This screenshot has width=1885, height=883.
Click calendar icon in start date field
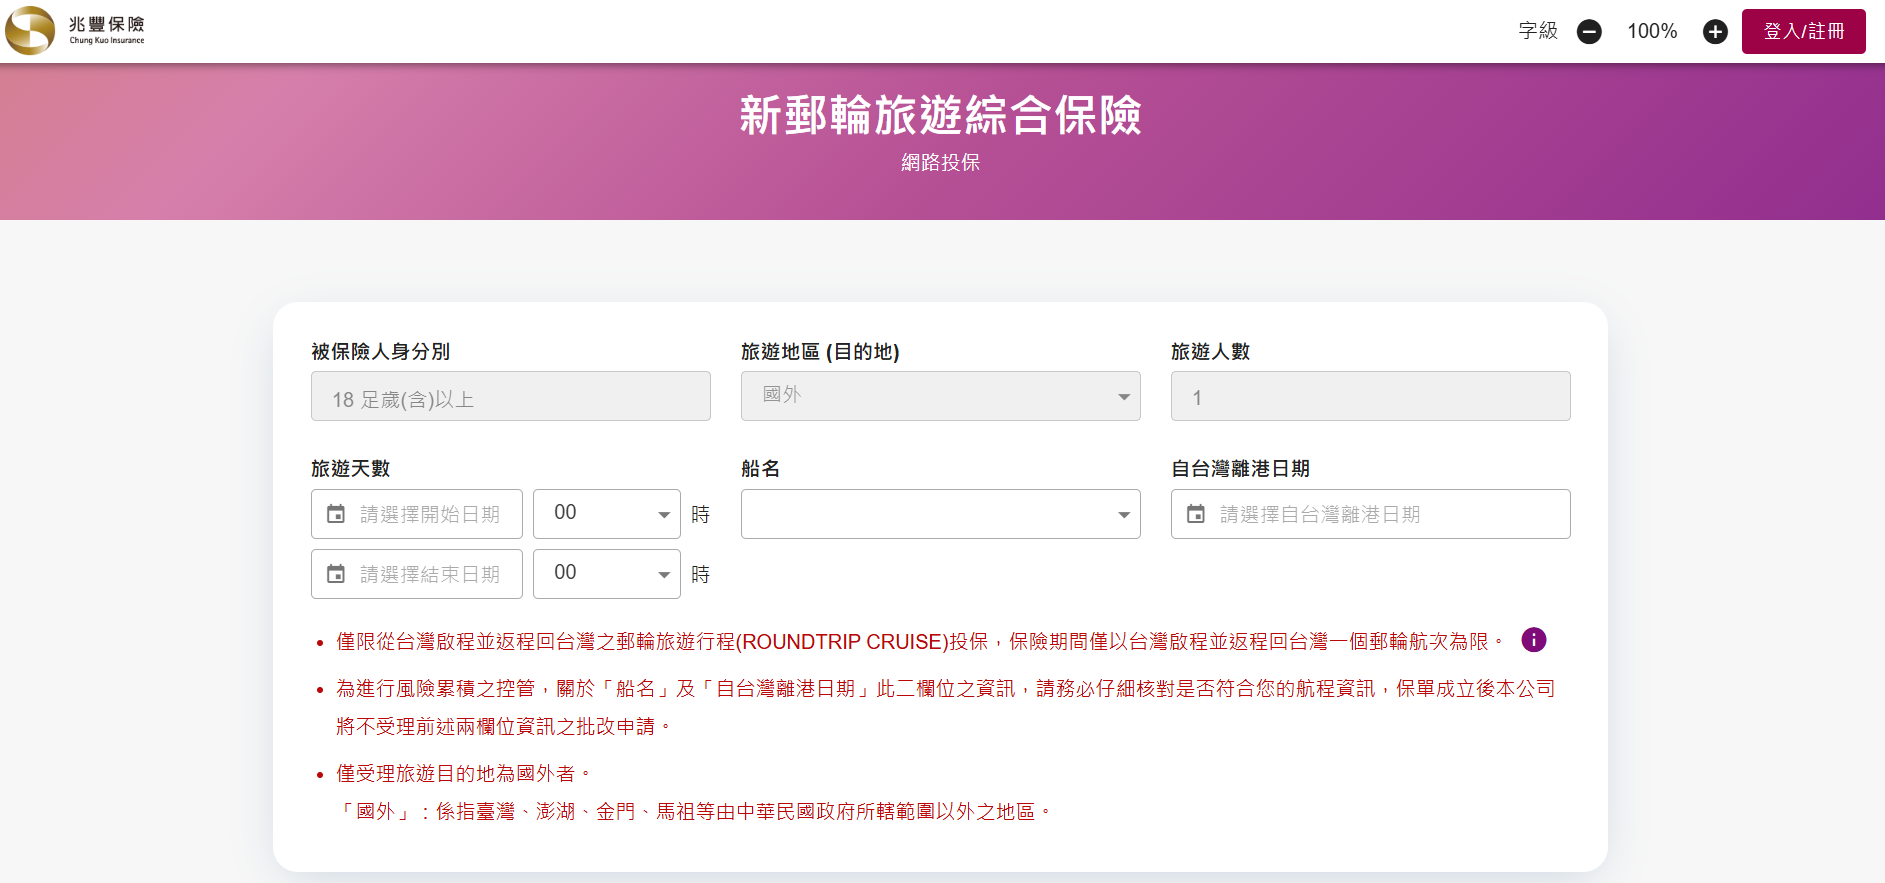pos(336,514)
